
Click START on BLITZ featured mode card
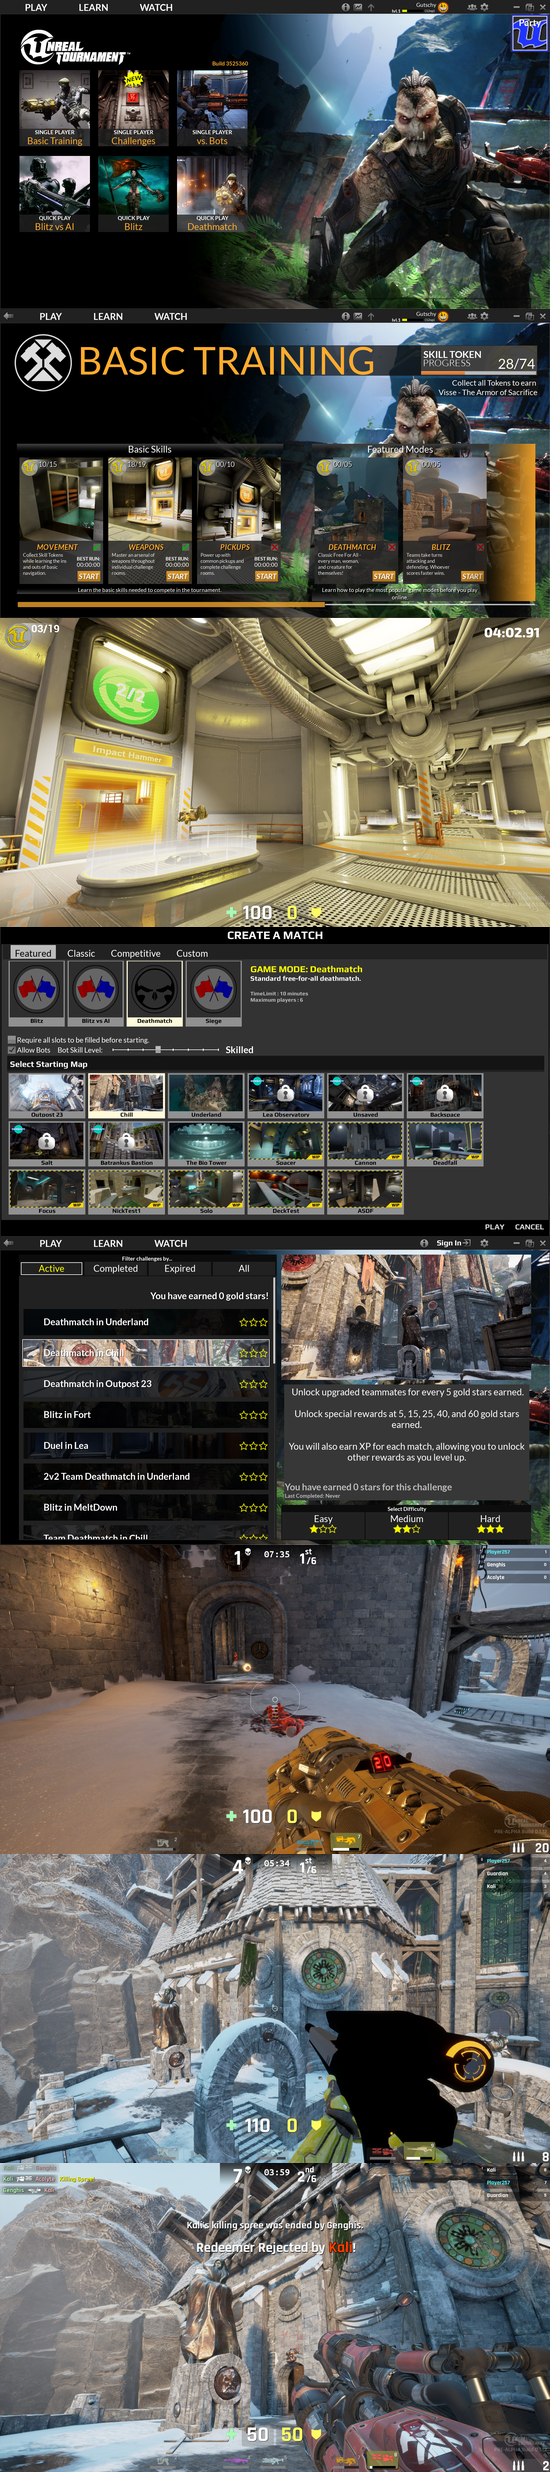472,576
